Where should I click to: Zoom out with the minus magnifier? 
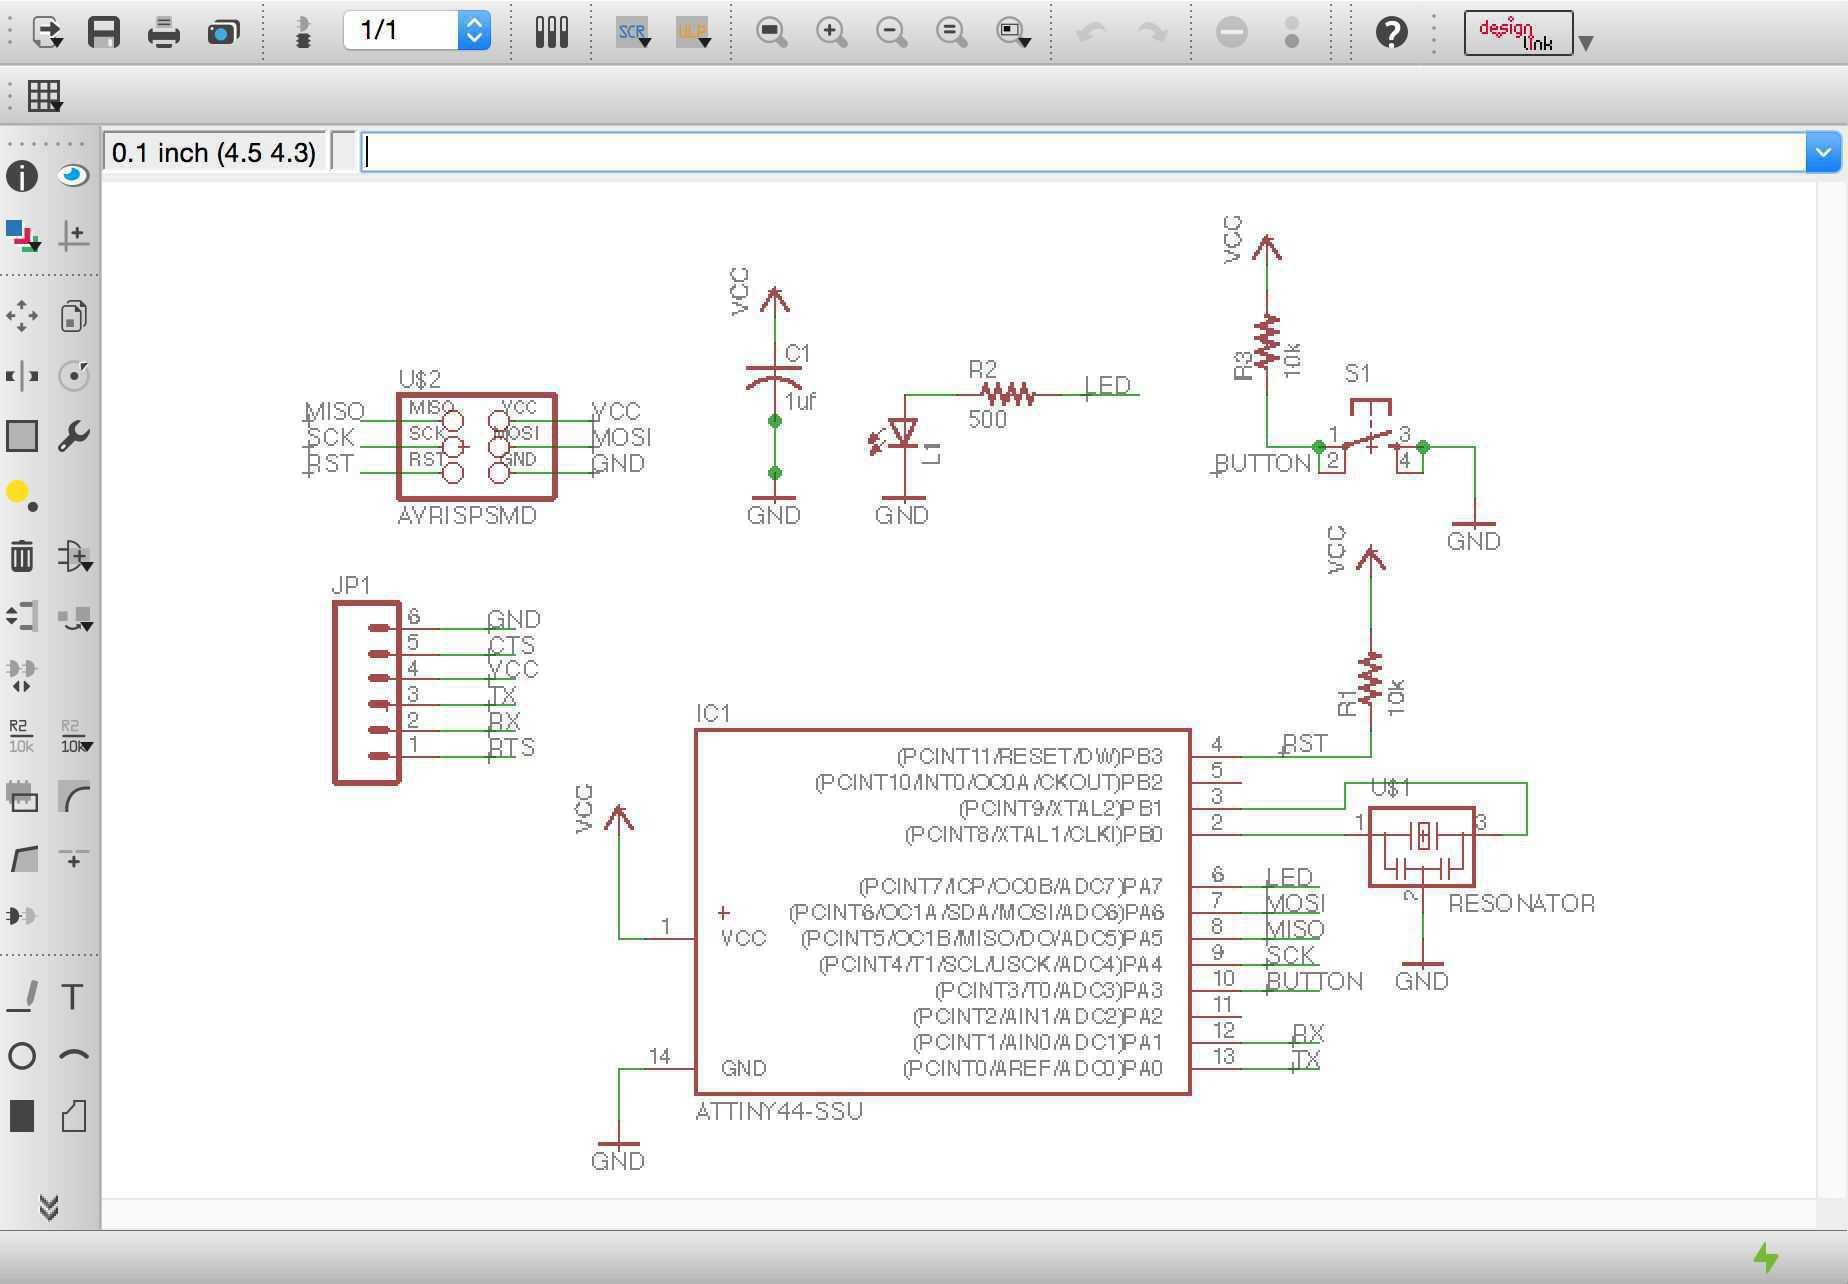[891, 32]
